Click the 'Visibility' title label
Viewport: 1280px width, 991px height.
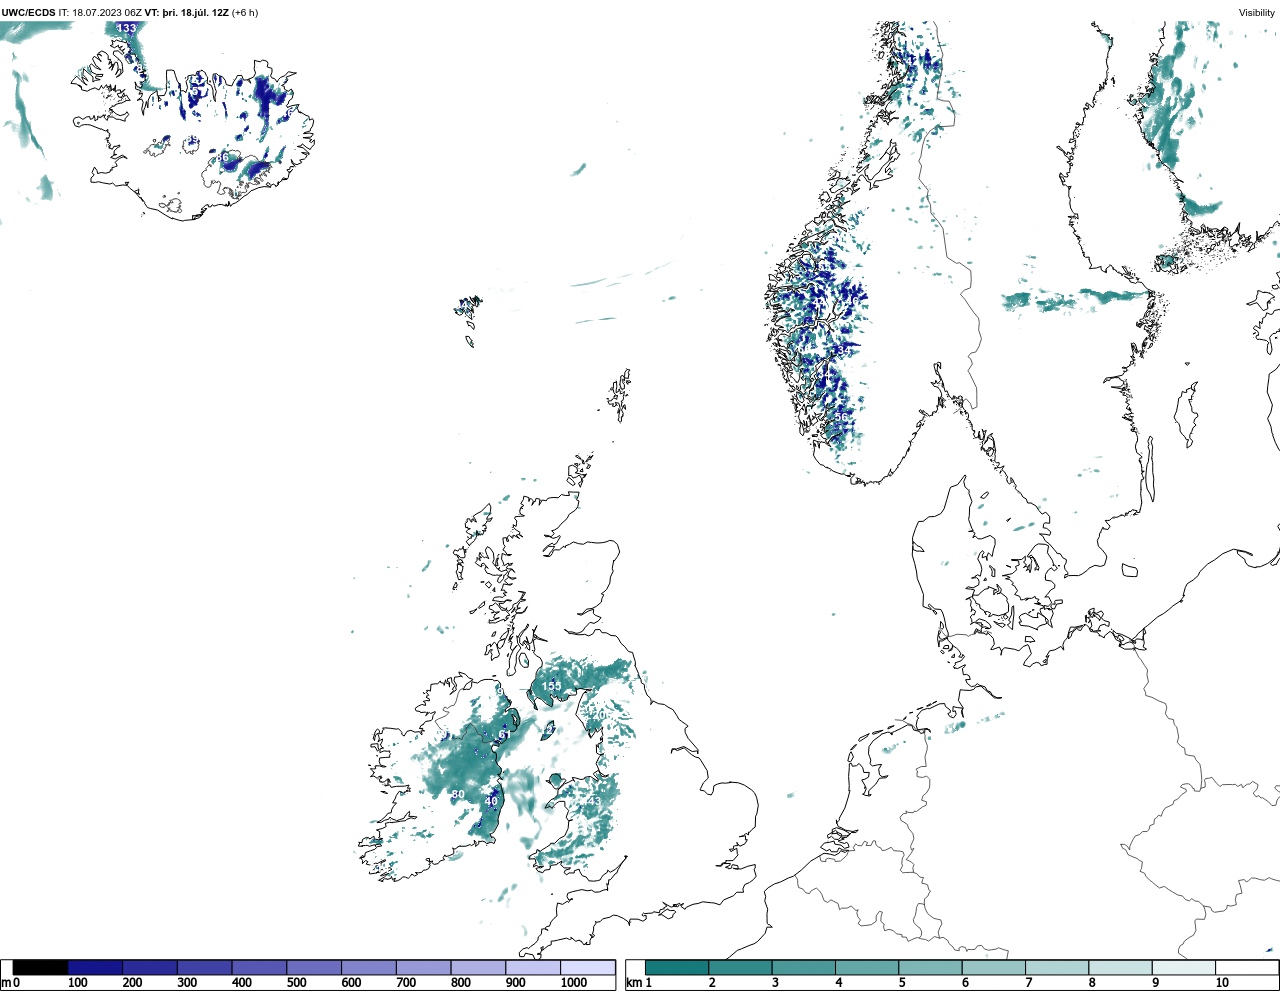[1256, 12]
